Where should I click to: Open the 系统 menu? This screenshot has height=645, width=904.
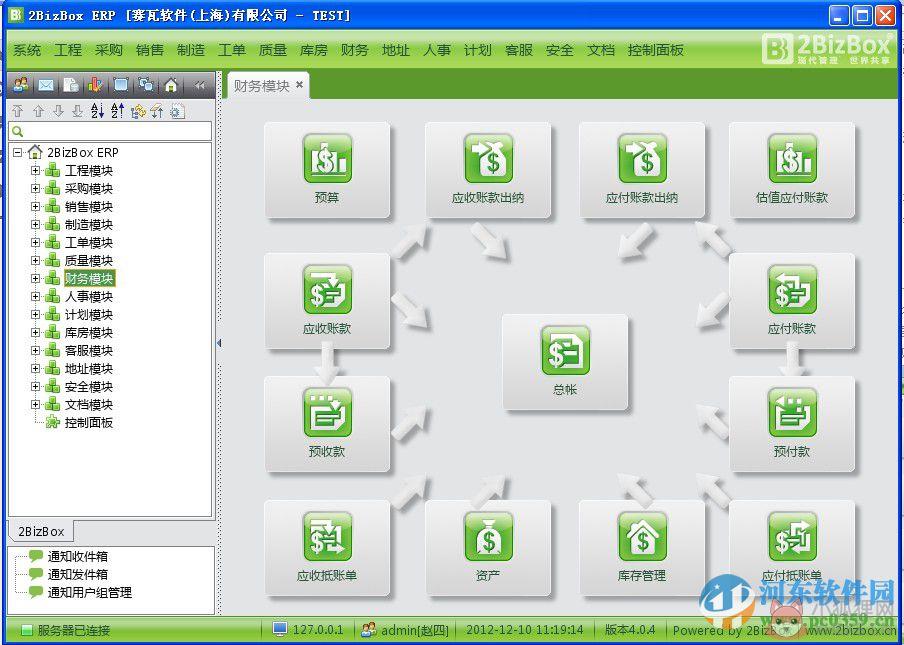point(27,50)
